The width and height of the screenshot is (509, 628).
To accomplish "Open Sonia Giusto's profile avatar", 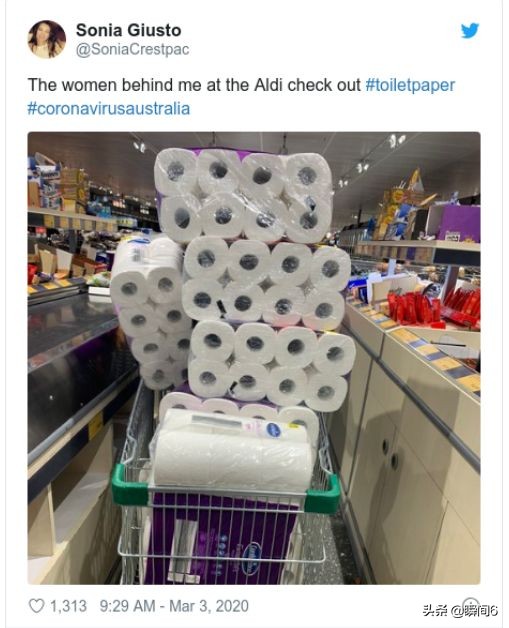I will (x=46, y=39).
